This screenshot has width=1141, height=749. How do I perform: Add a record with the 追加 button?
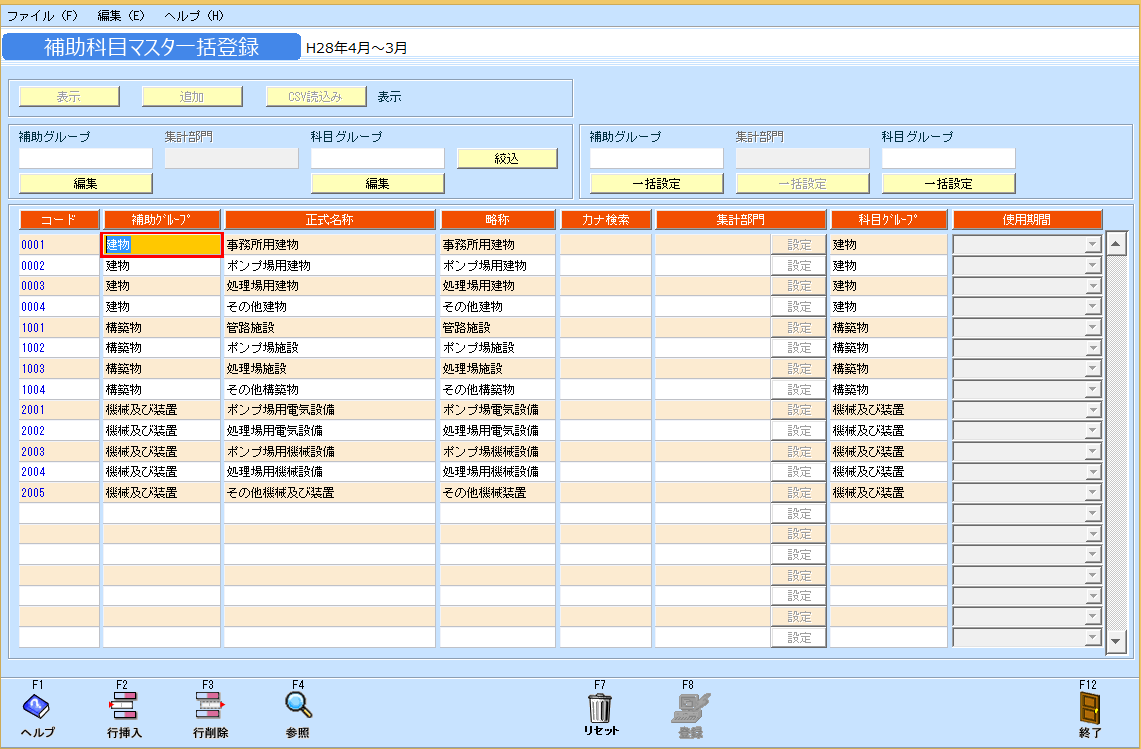[x=191, y=95]
